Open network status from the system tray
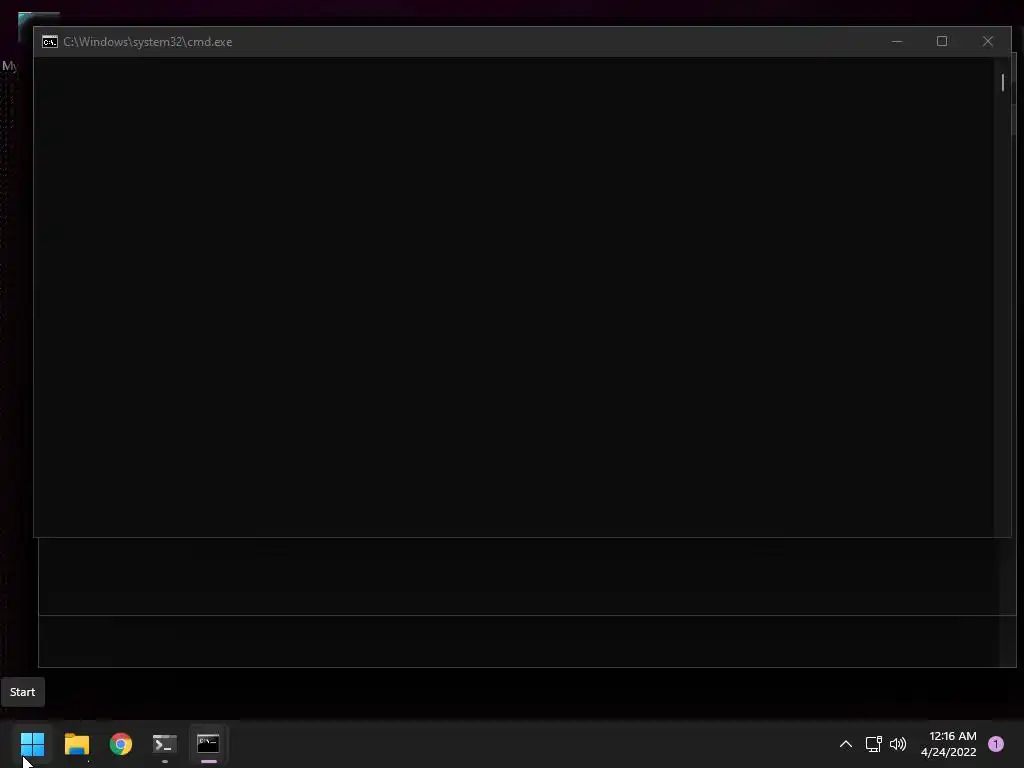1024x768 pixels. pyautogui.click(x=873, y=744)
